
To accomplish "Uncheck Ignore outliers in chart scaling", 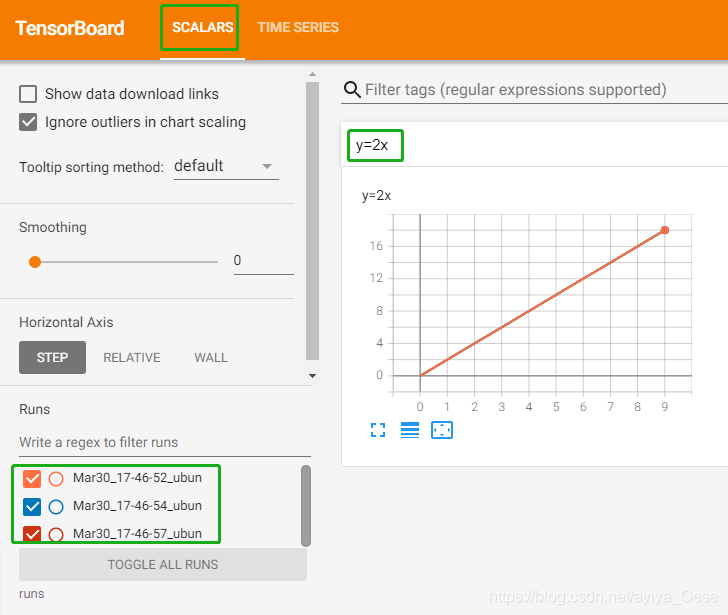I will 28,122.
